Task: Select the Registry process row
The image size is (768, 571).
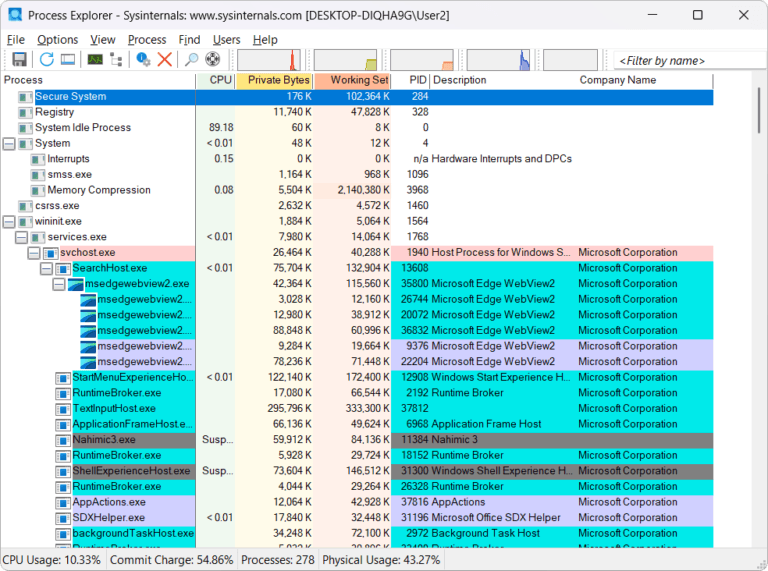Action: pyautogui.click(x=357, y=112)
